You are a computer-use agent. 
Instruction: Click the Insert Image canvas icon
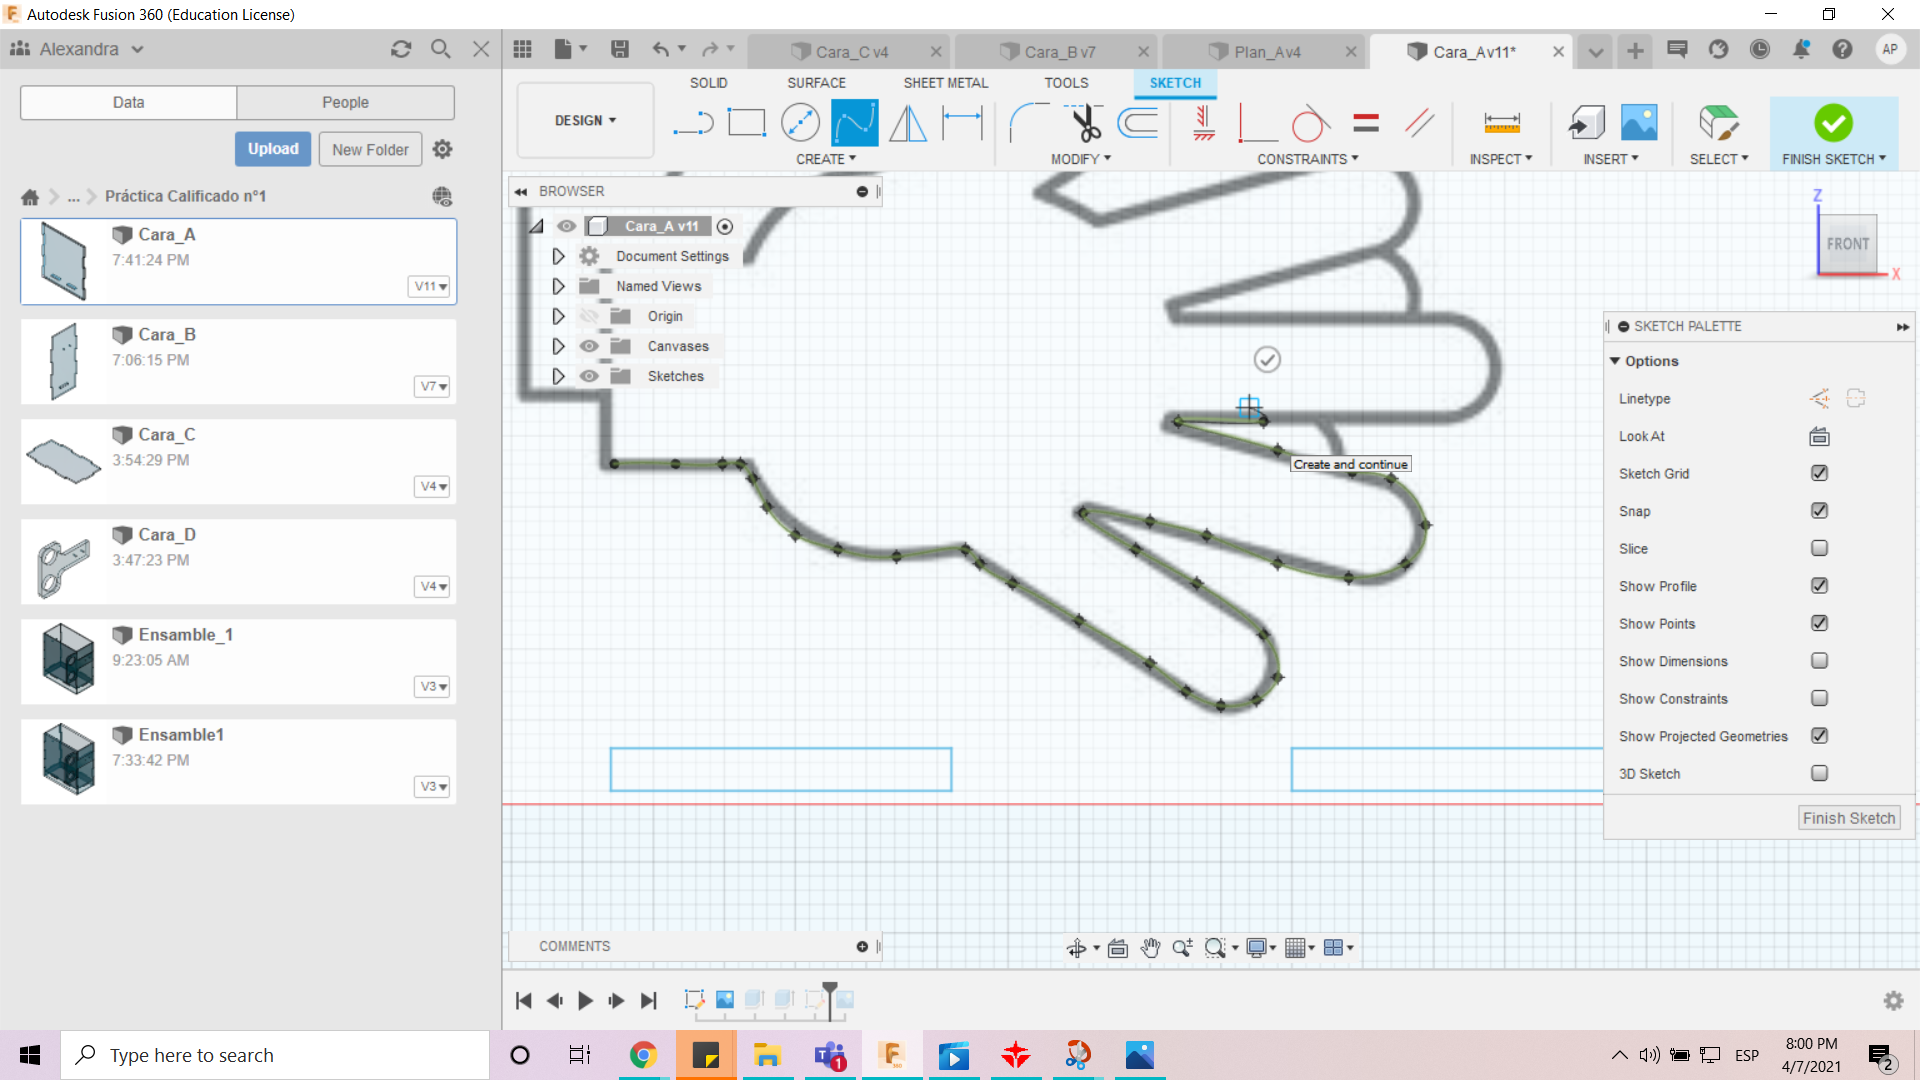[x=1638, y=123]
